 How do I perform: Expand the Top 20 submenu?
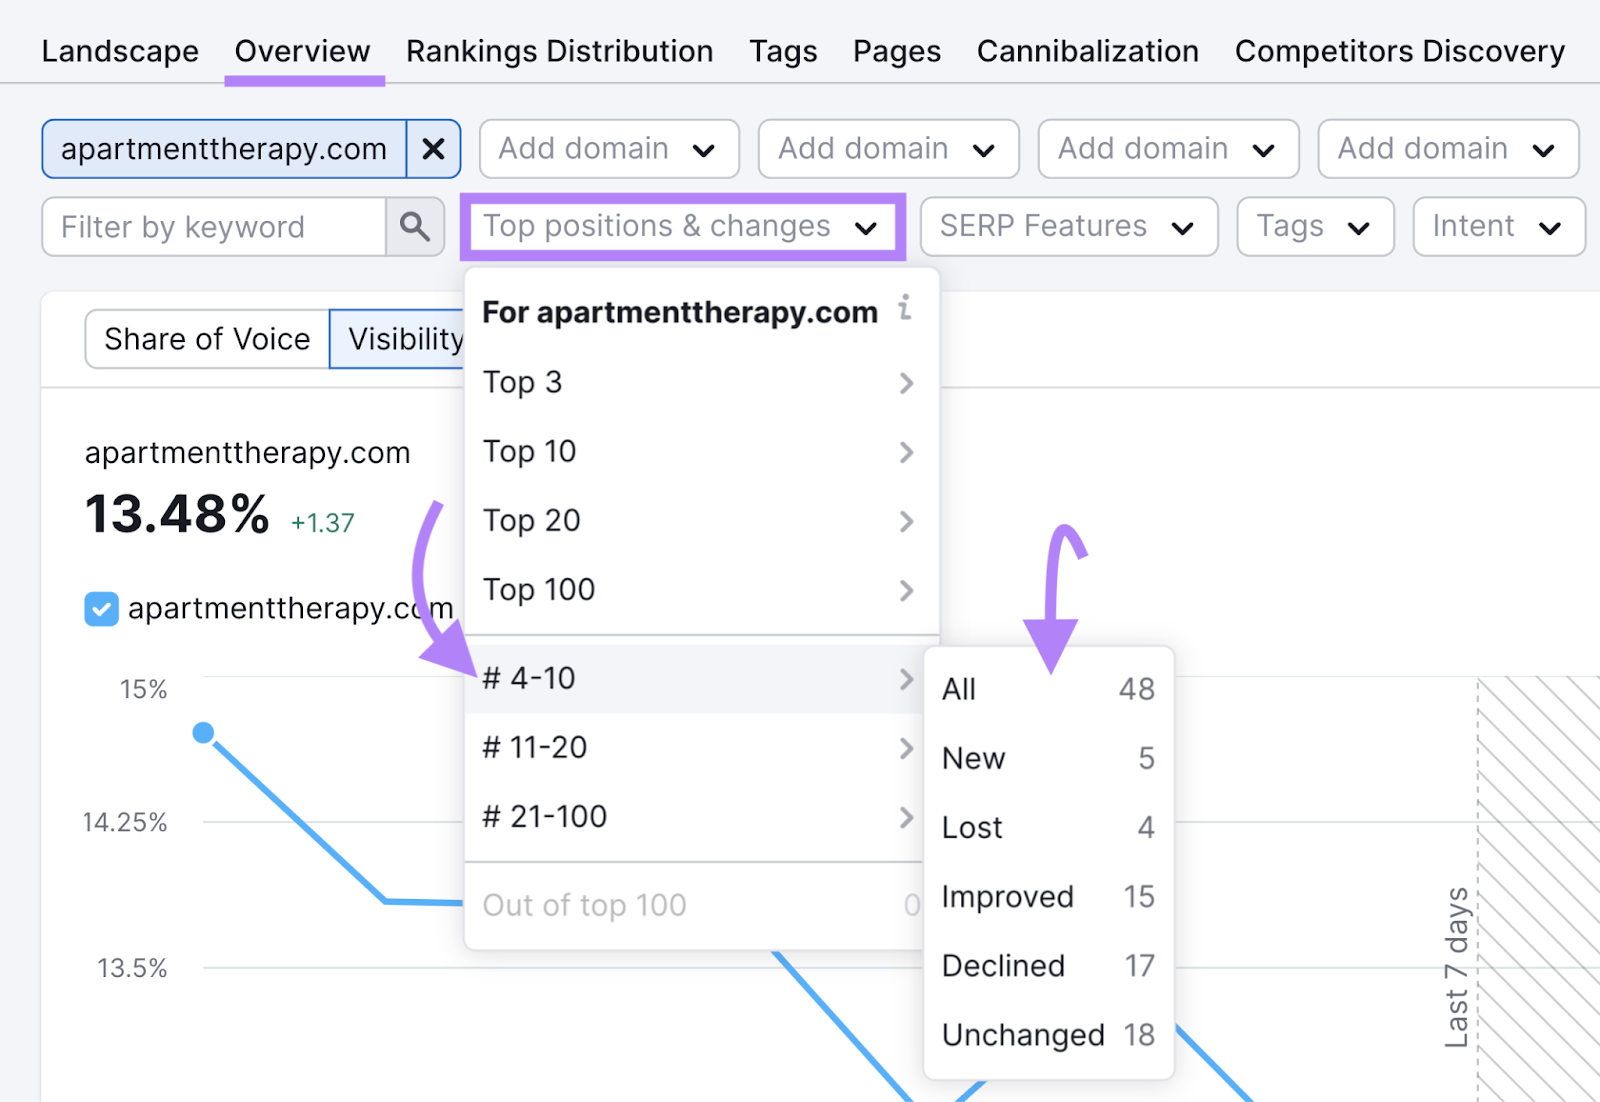(700, 521)
